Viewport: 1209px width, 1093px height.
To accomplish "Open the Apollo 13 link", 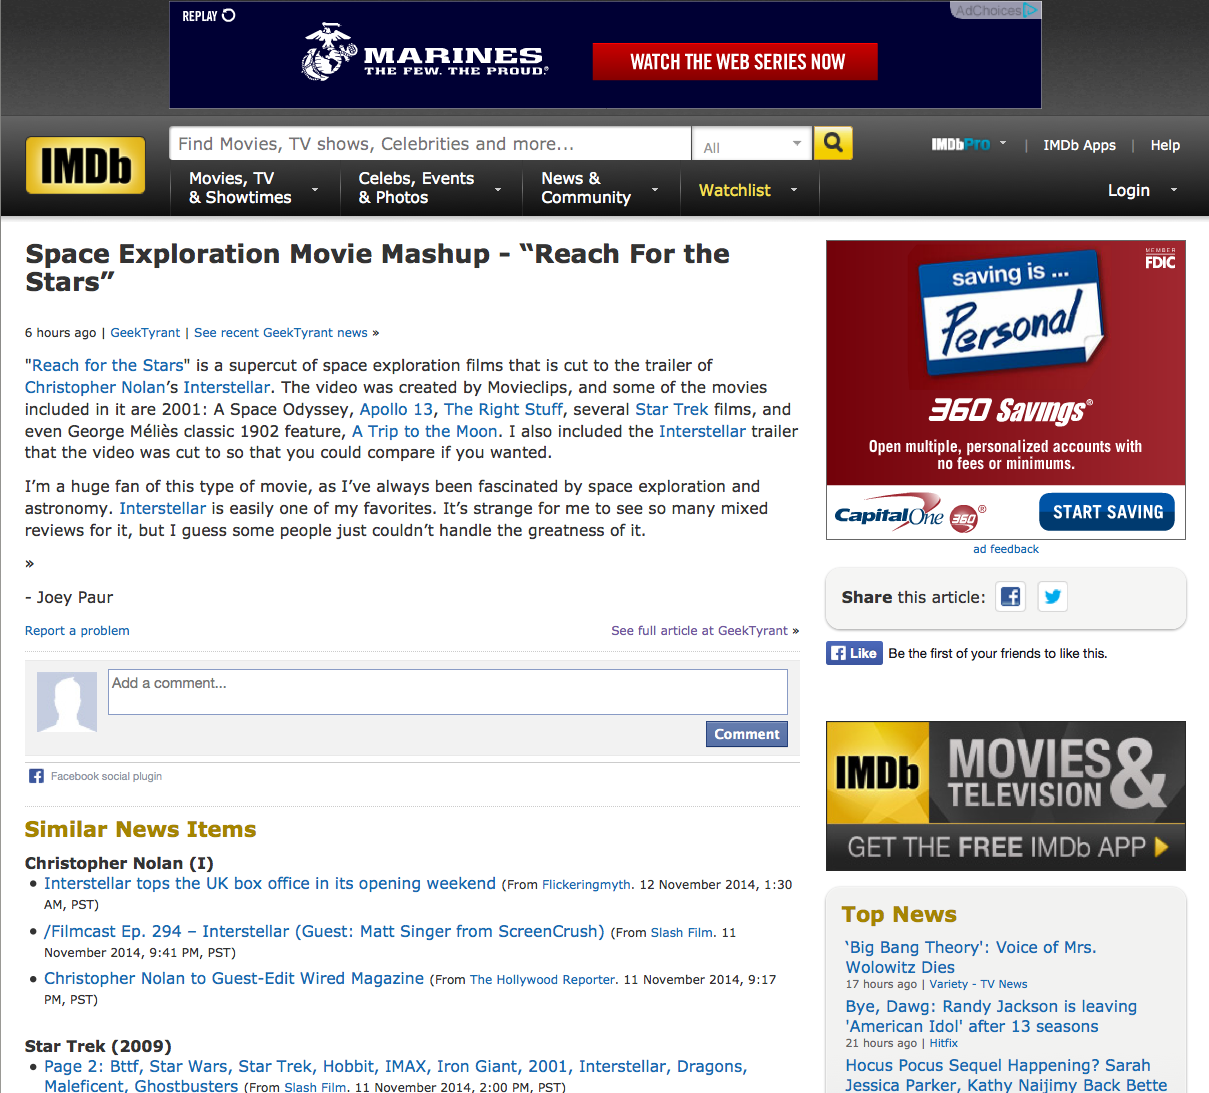I will pyautogui.click(x=396, y=409).
